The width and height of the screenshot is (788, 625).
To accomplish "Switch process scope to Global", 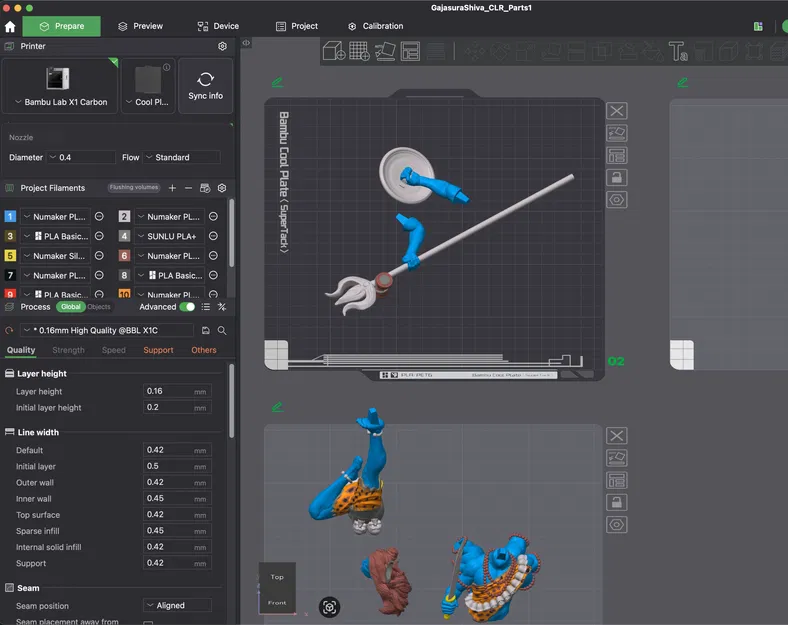I will tap(70, 306).
